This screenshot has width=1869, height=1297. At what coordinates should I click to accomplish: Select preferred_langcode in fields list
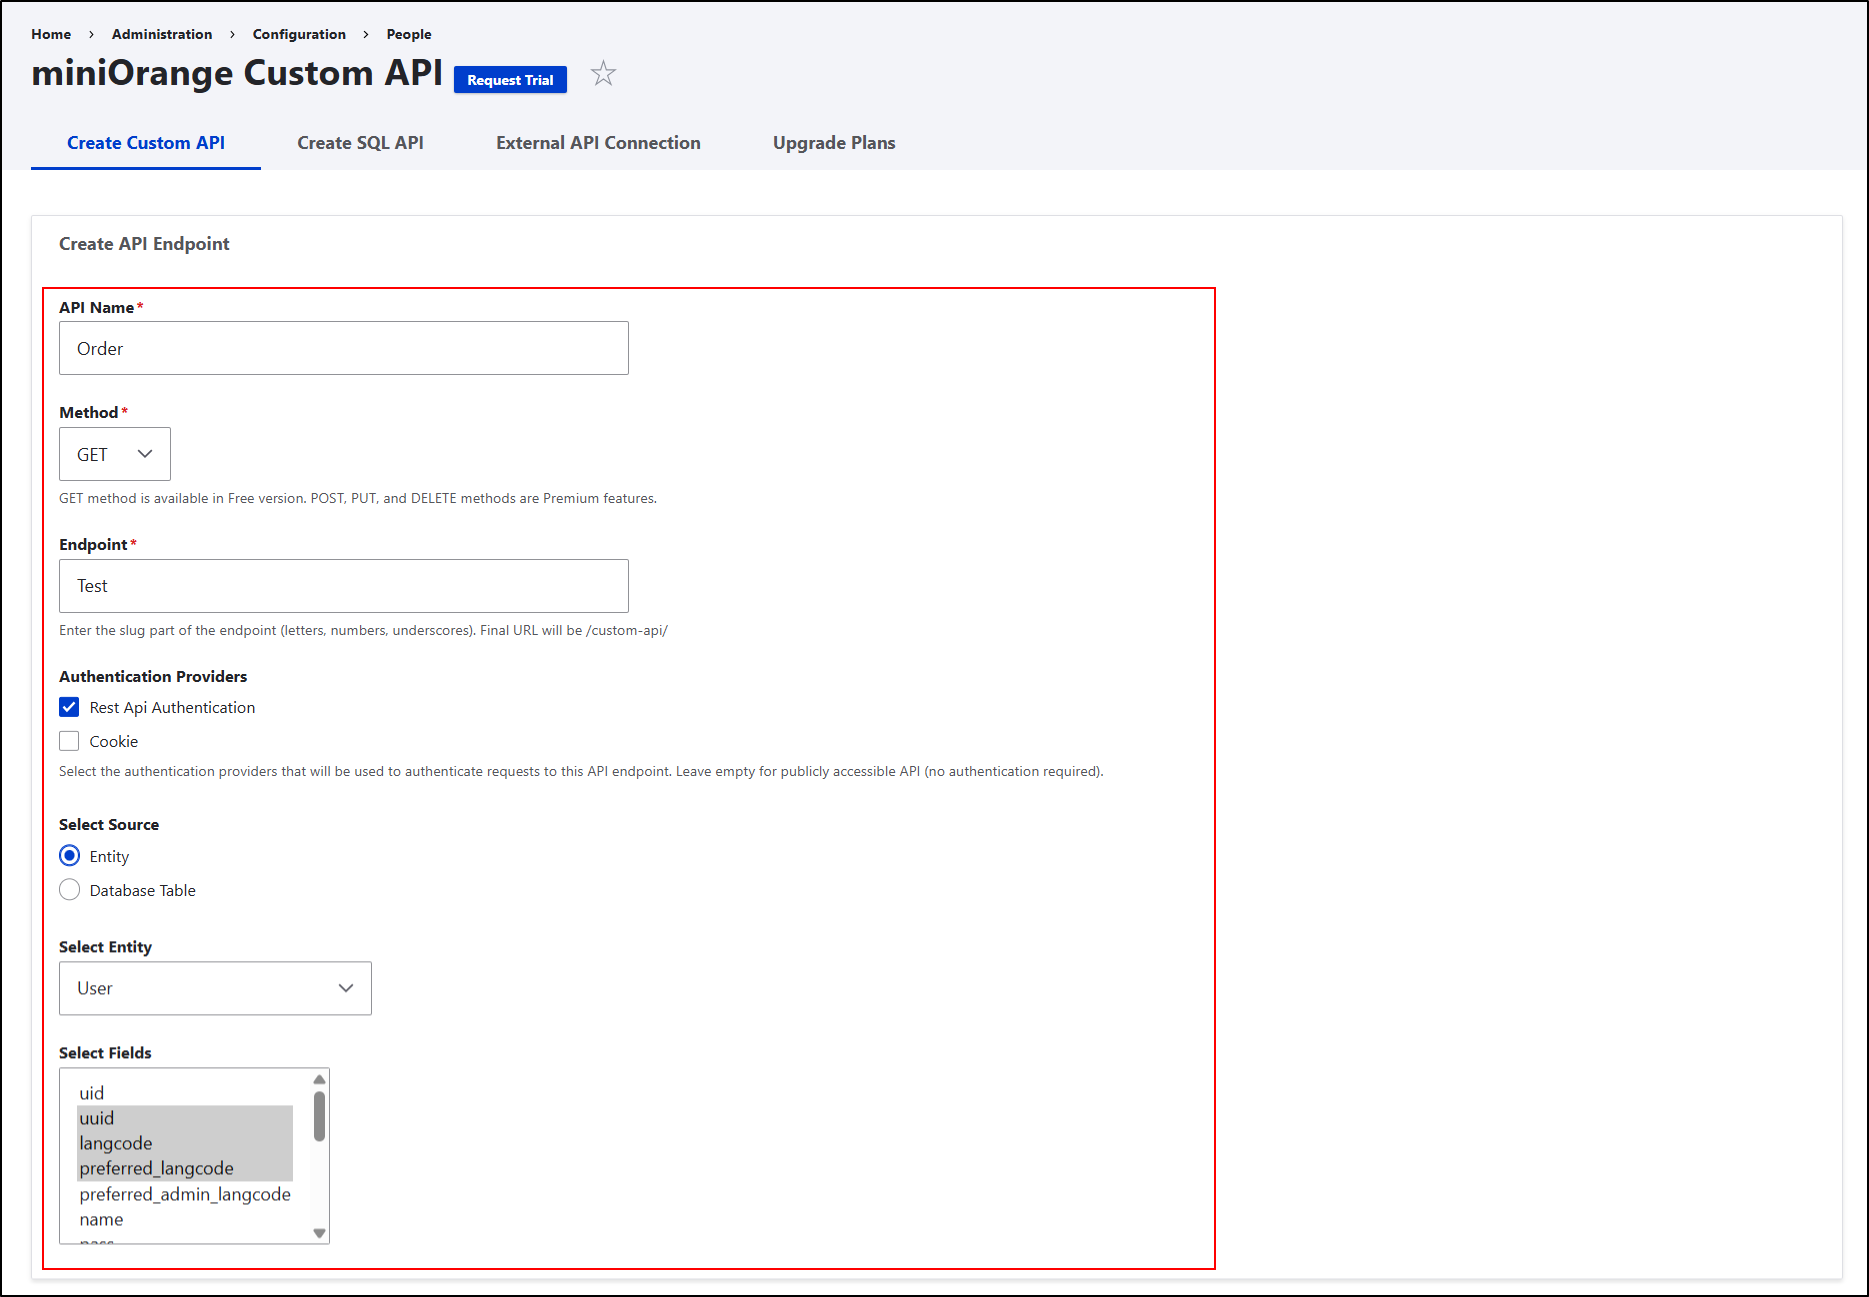185,1168
